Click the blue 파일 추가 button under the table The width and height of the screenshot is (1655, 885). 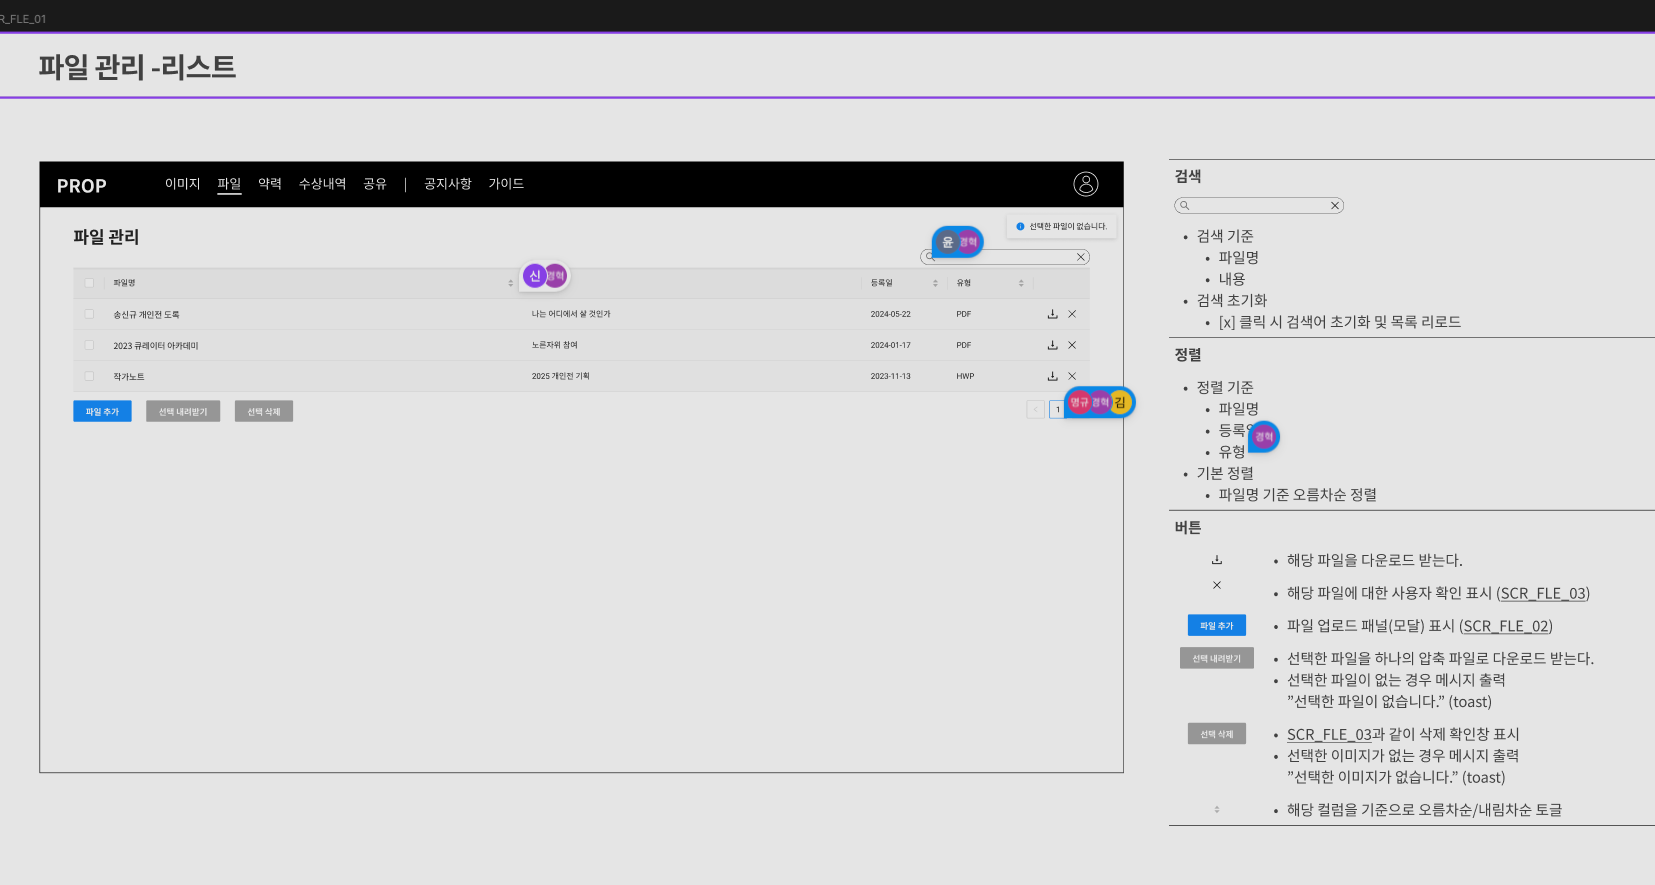pos(102,411)
